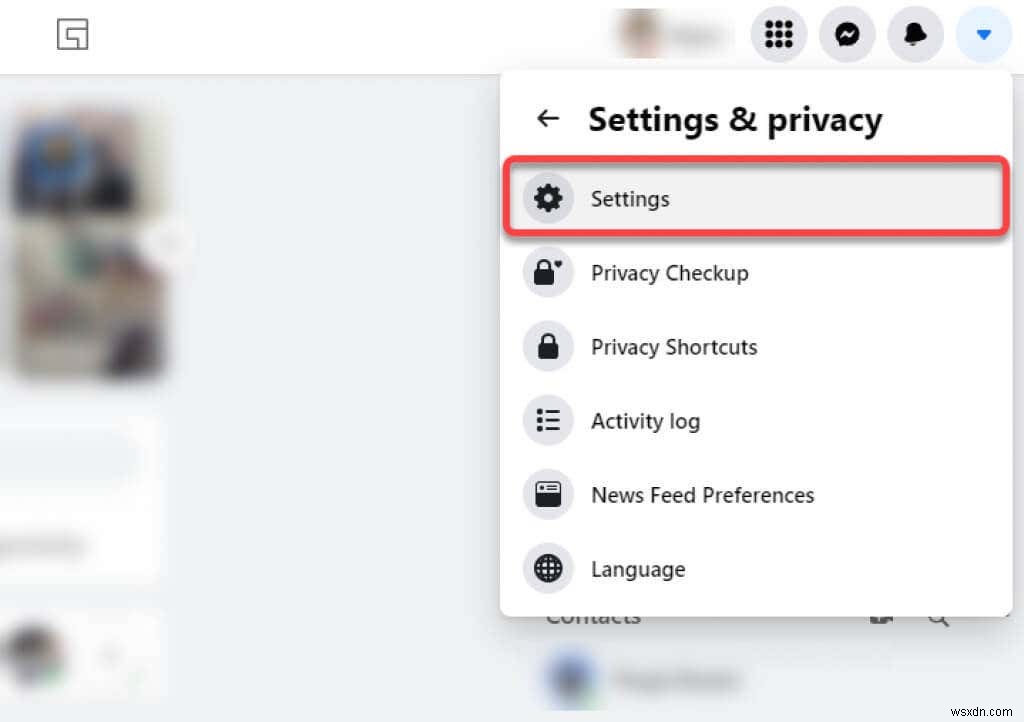Click the Language globe icon

(x=548, y=568)
